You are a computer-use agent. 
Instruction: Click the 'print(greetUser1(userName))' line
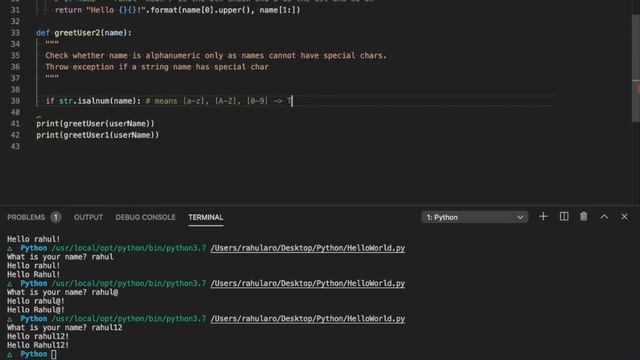click(x=98, y=135)
